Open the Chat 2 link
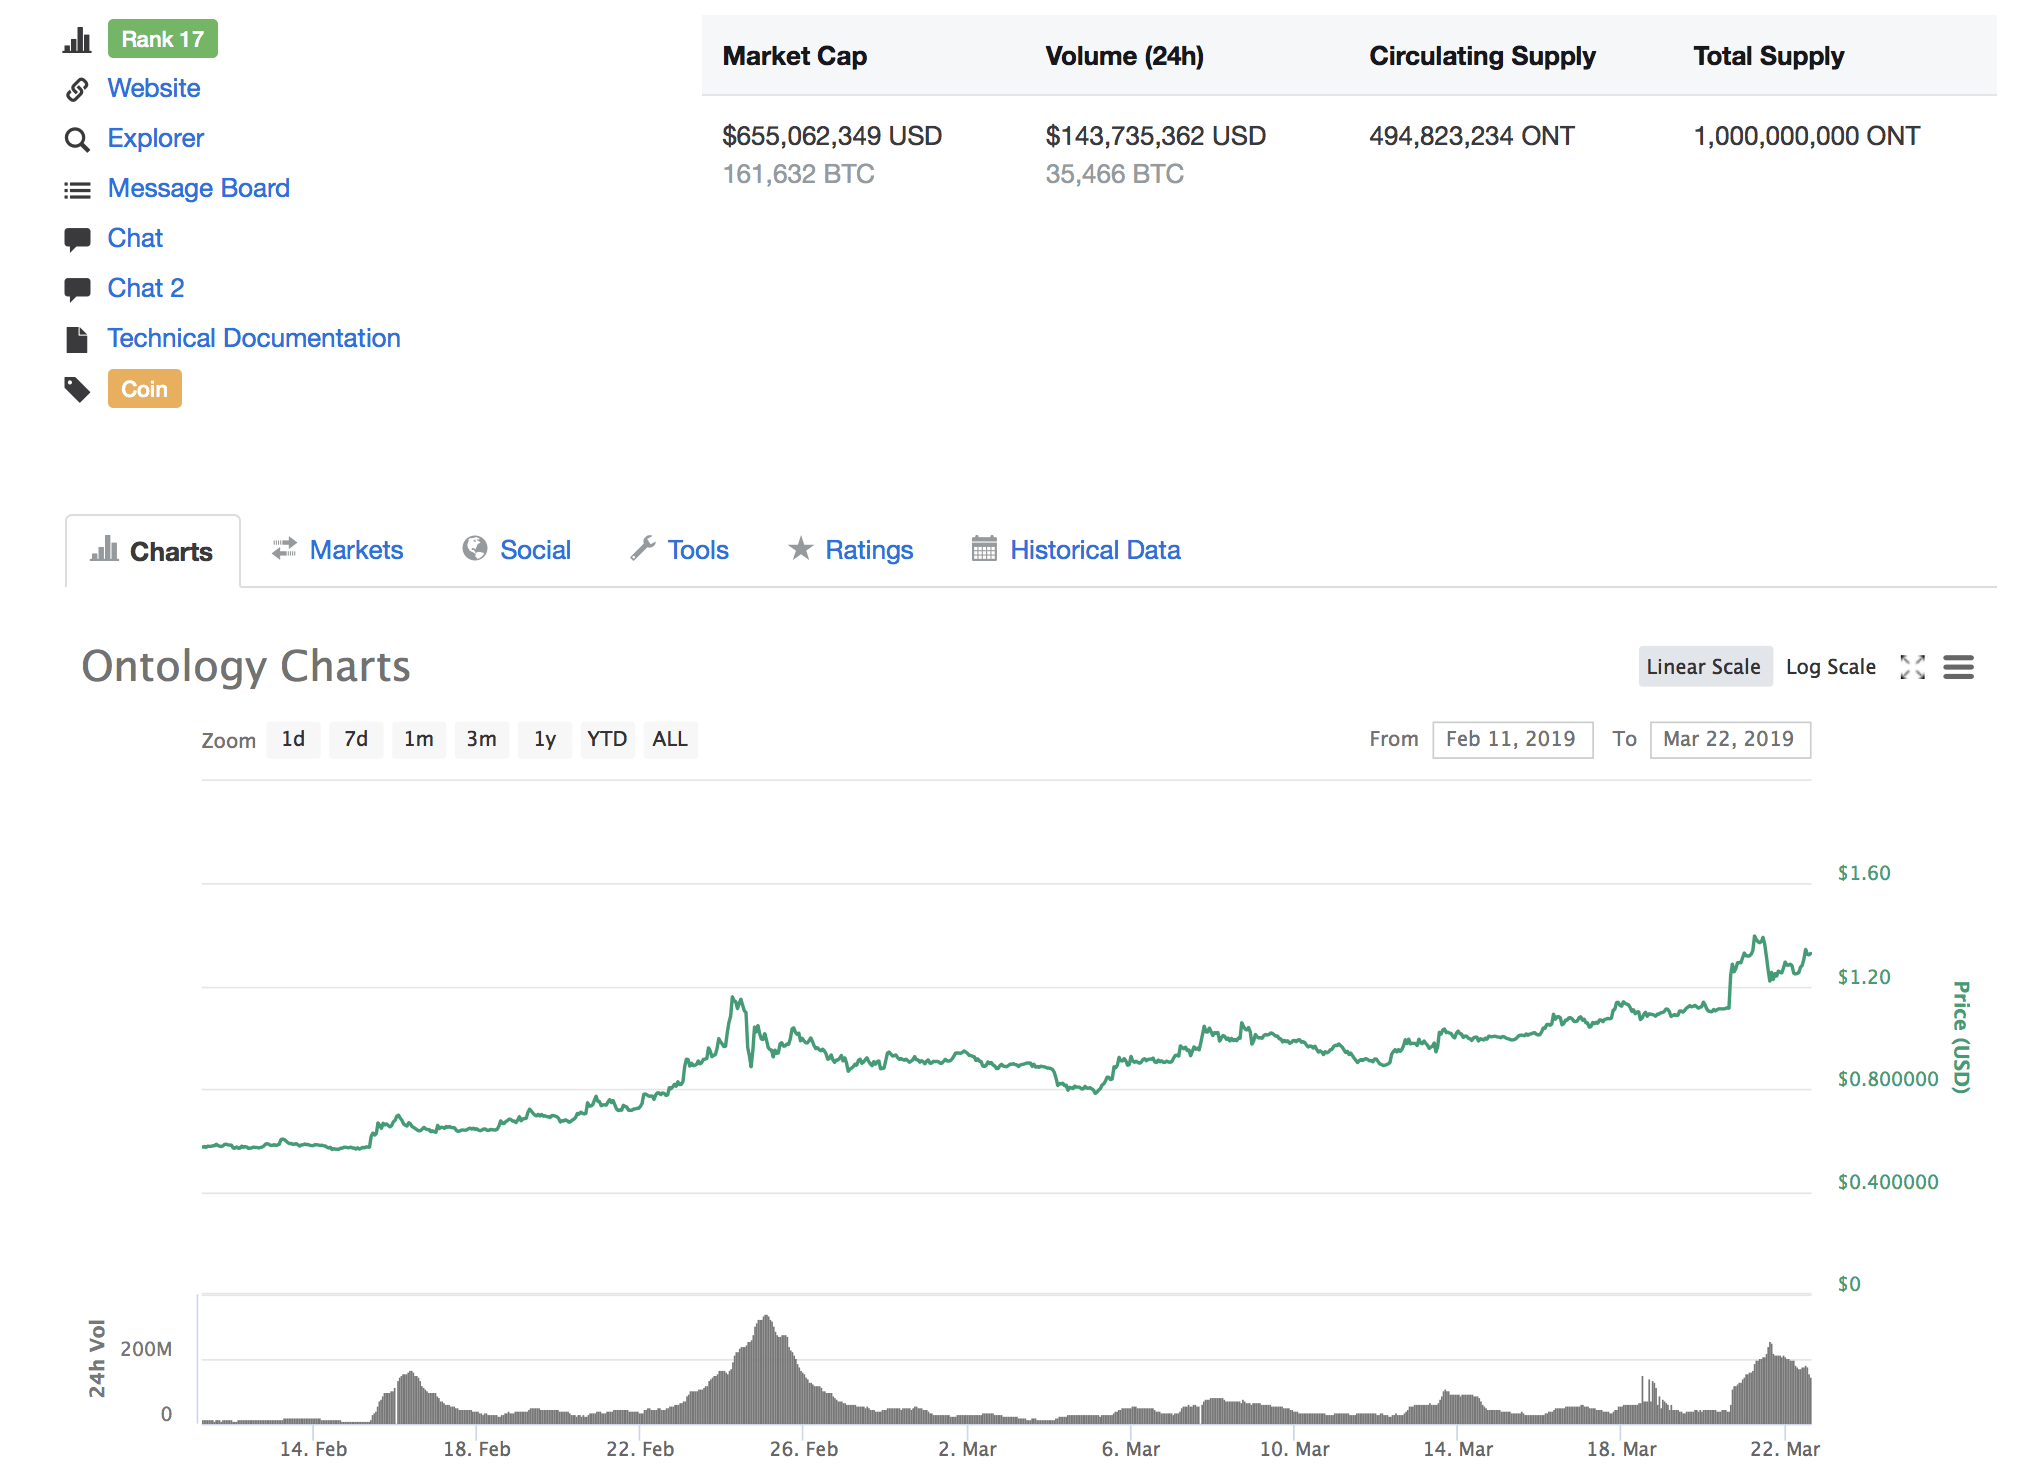The image size is (2030, 1476). pos(146,288)
